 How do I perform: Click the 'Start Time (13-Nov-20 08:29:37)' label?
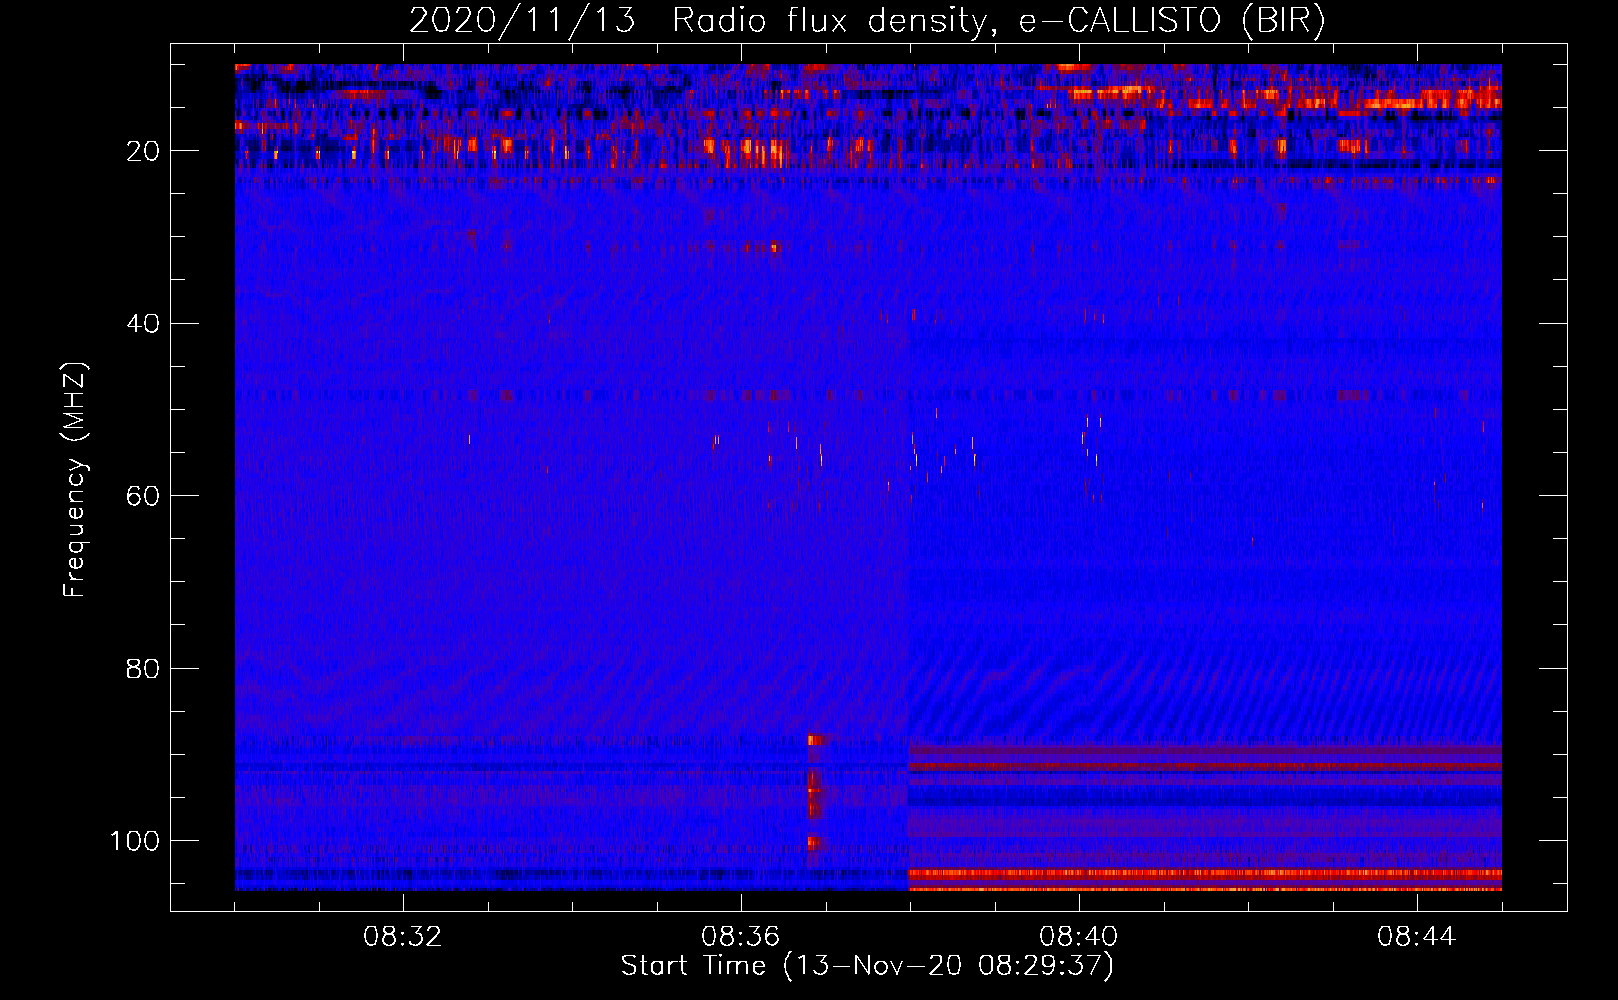(x=867, y=966)
